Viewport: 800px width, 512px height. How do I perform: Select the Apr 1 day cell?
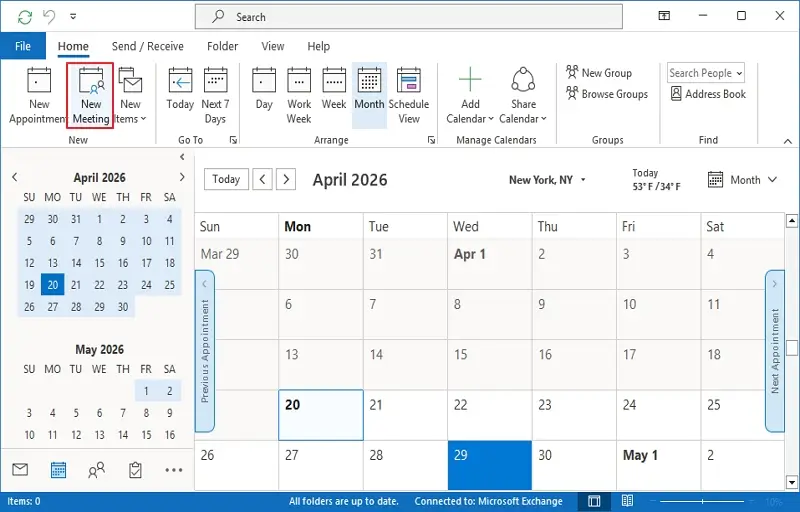coord(490,264)
